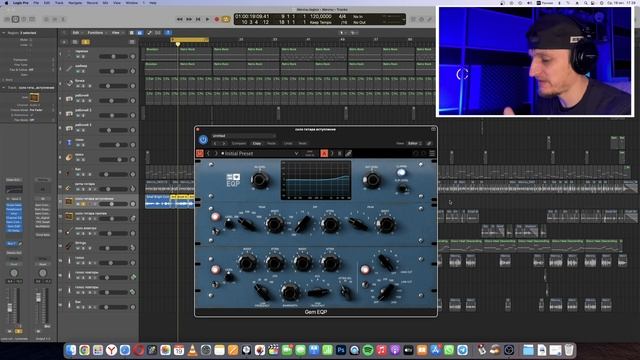Open Spotify from the dock

(368, 350)
